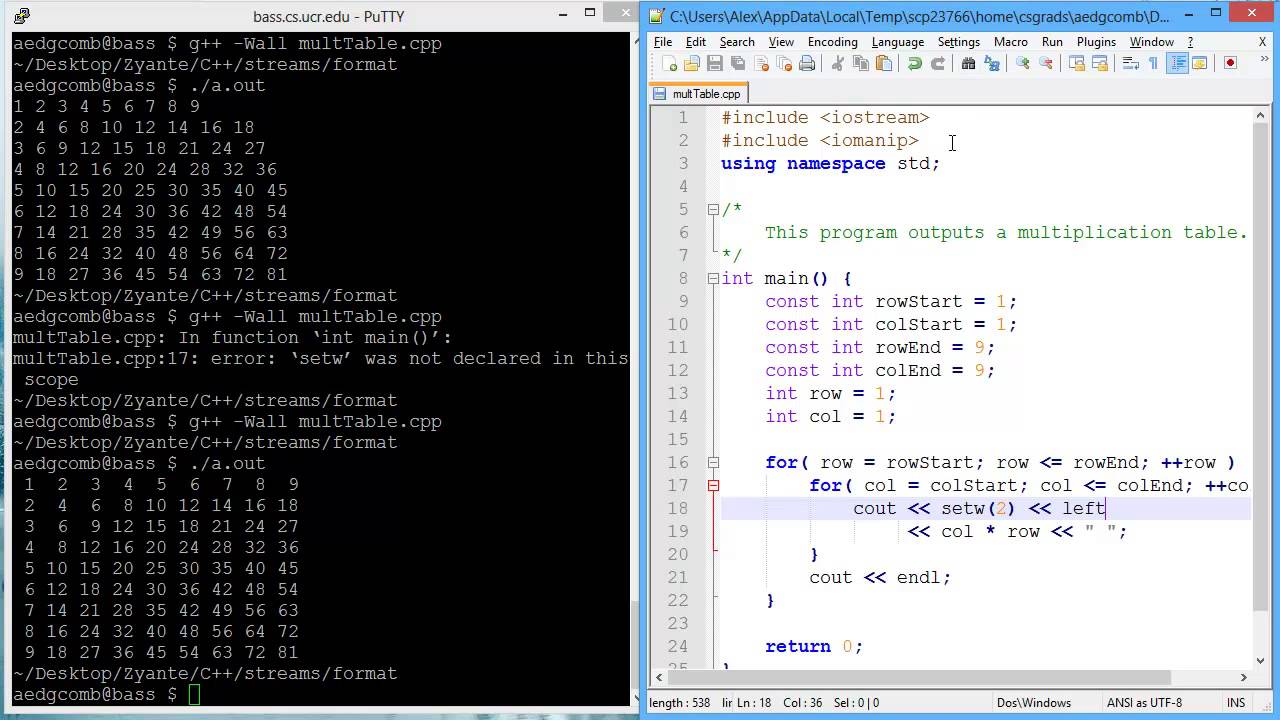Open the File menu
Image resolution: width=1280 pixels, height=720 pixels.
point(663,42)
